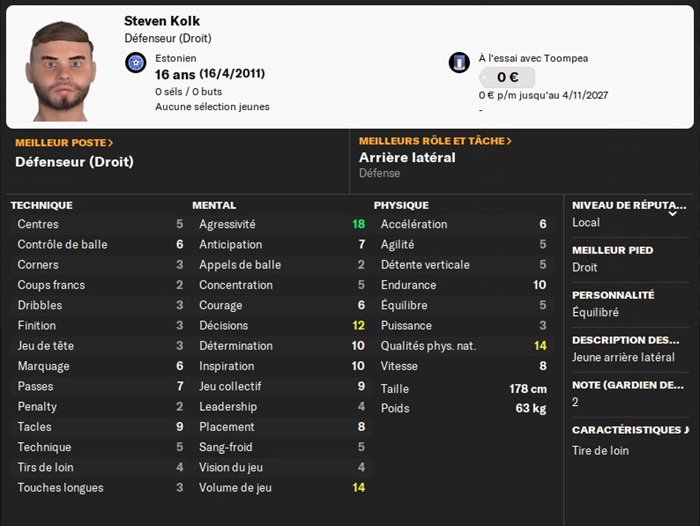Click the Jeune arrière latéral description
700x526 pixels.
point(623,357)
